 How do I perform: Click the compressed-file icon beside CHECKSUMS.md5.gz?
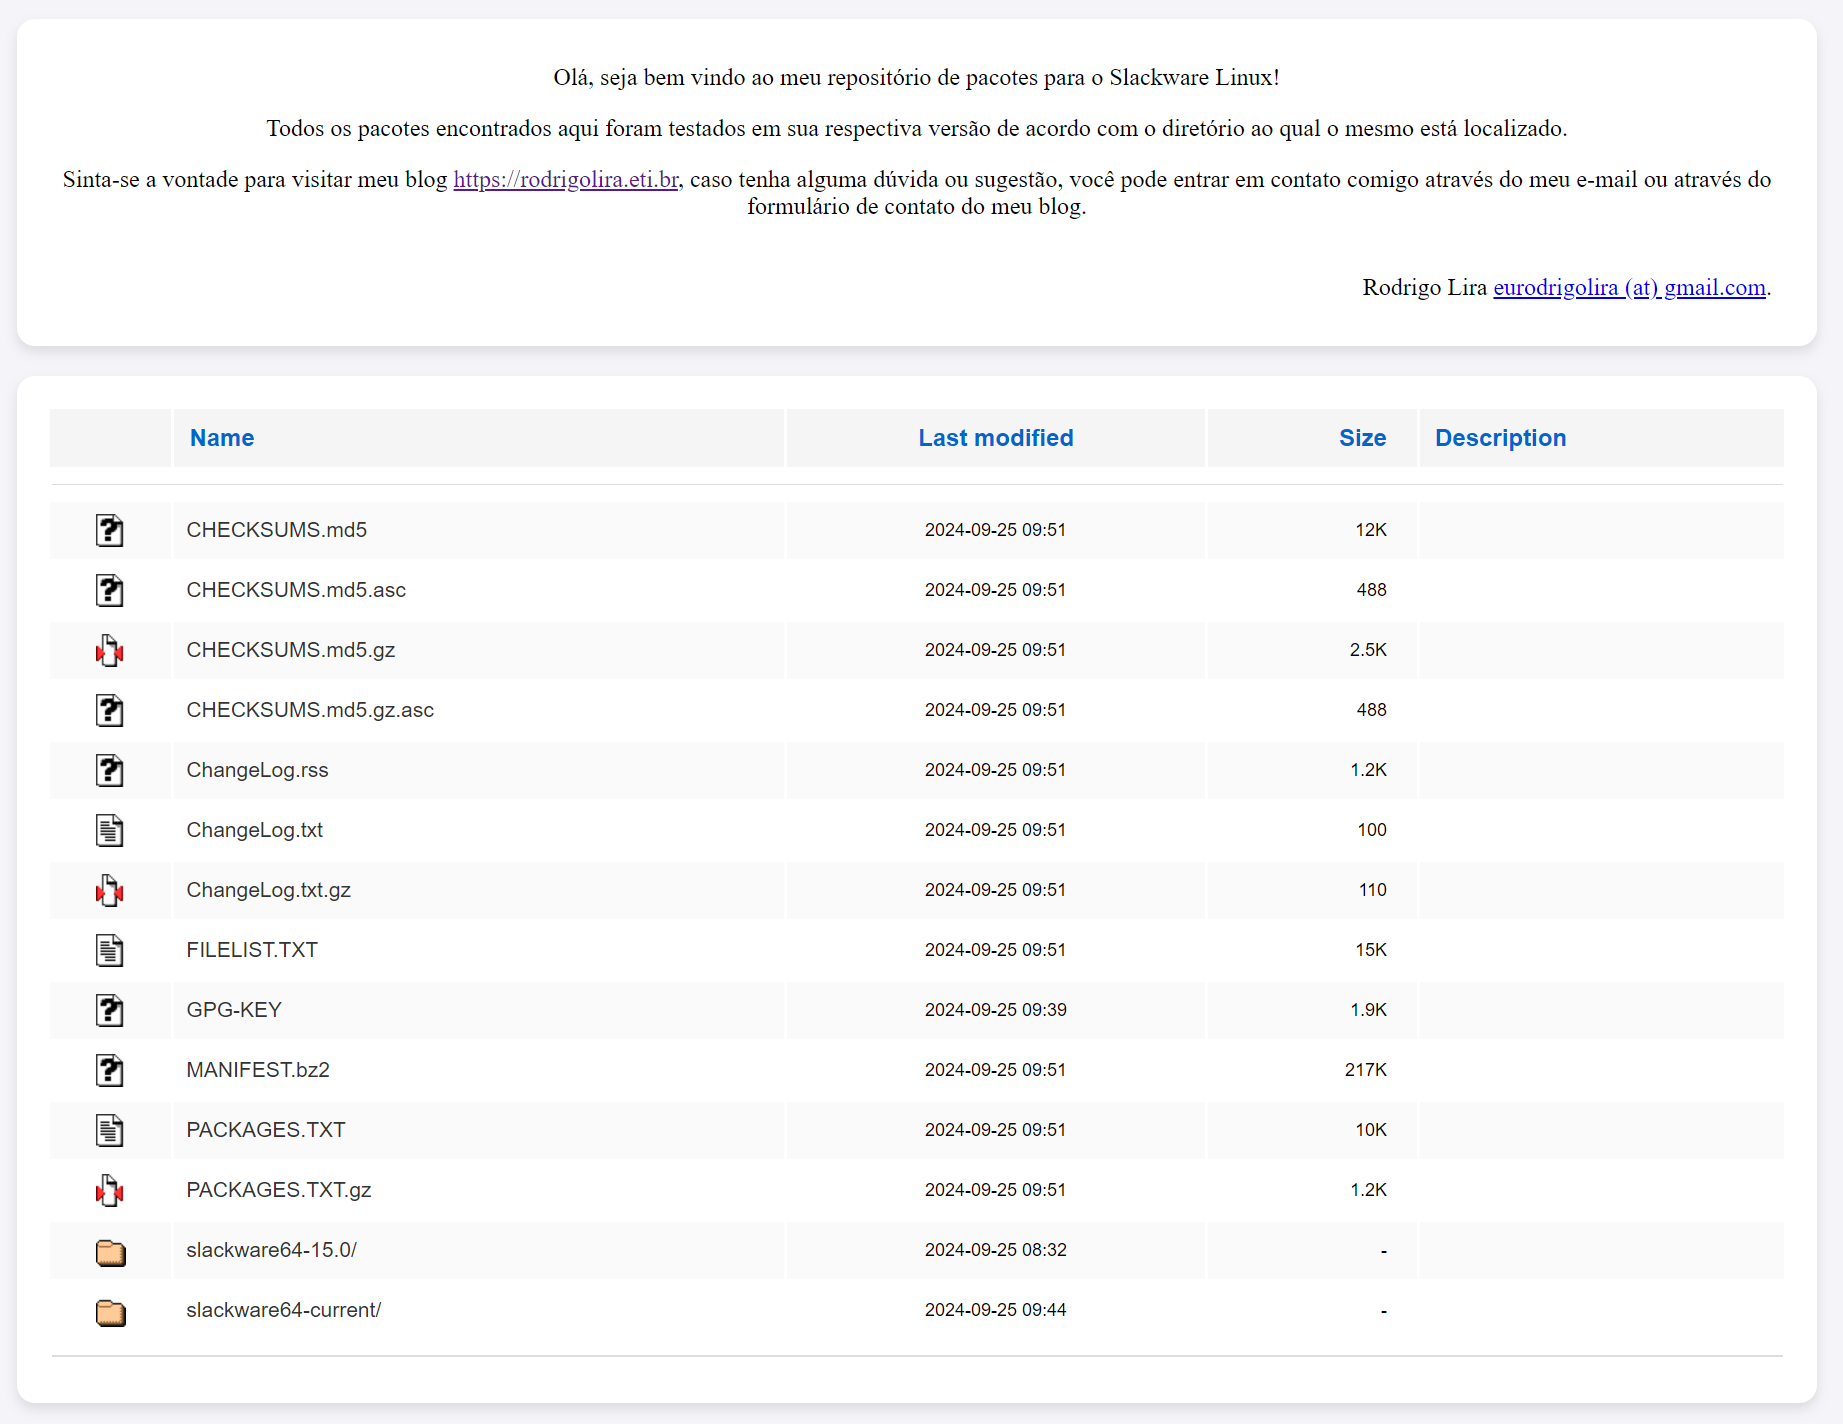click(x=110, y=651)
